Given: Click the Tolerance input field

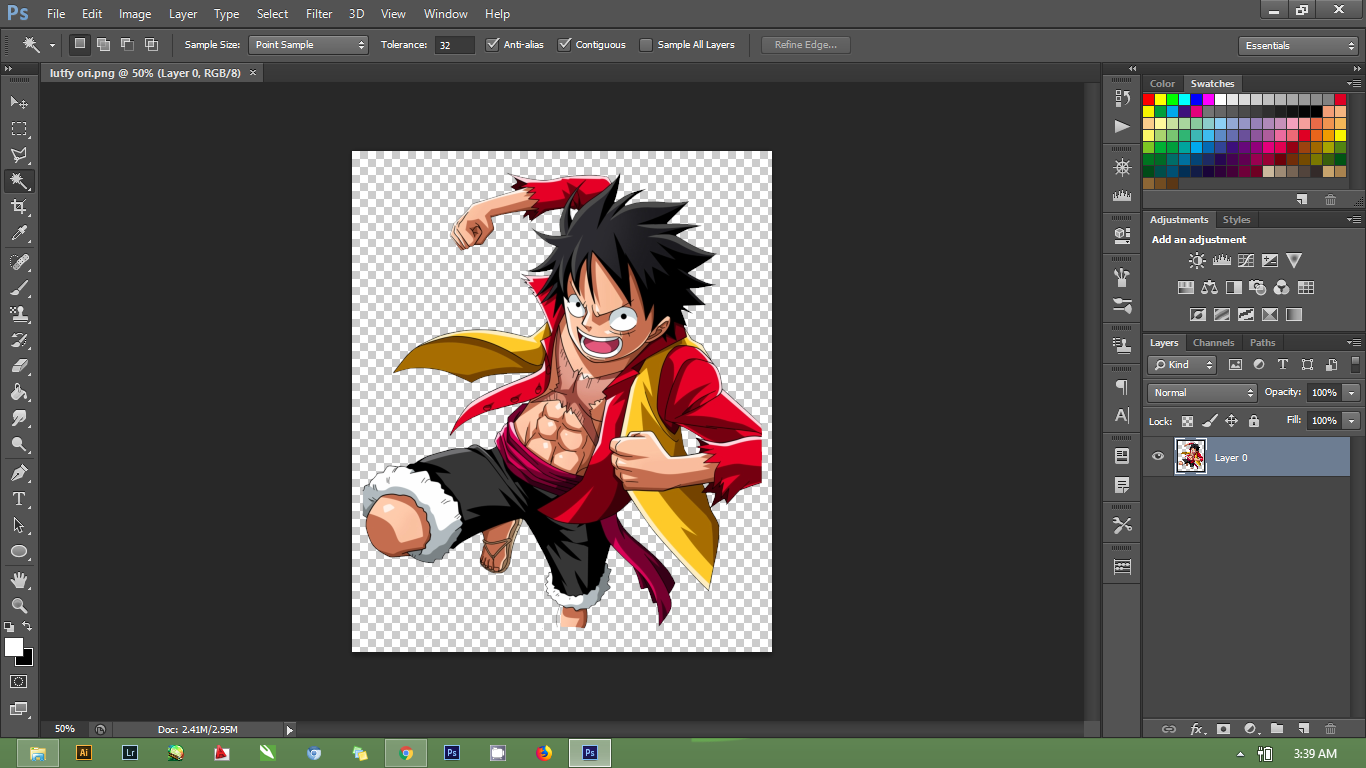Looking at the screenshot, I should point(454,45).
